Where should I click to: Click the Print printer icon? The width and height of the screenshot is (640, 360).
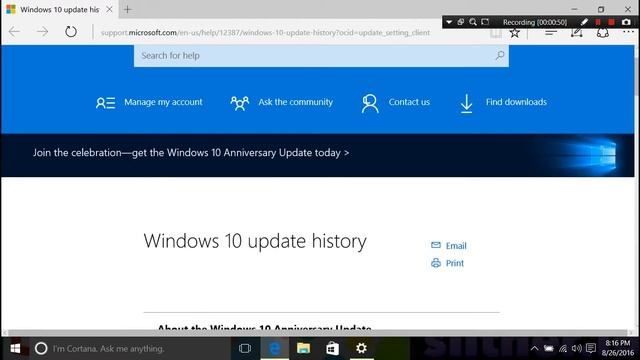tap(436, 263)
